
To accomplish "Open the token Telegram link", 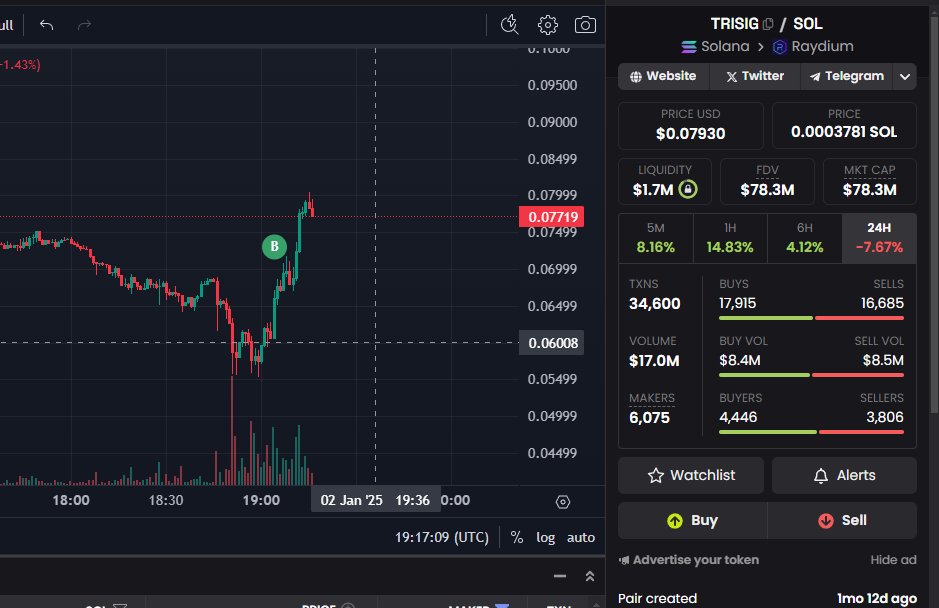I will 847,76.
